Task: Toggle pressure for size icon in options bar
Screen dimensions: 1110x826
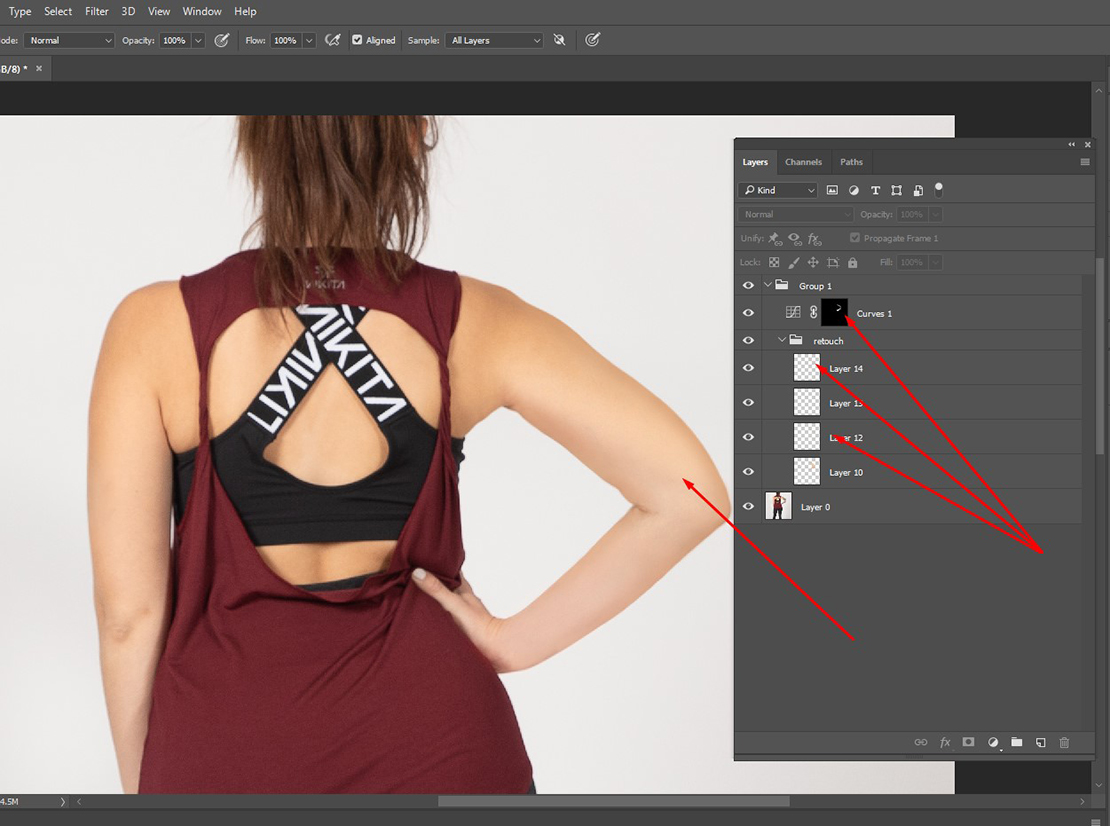Action: (x=593, y=40)
